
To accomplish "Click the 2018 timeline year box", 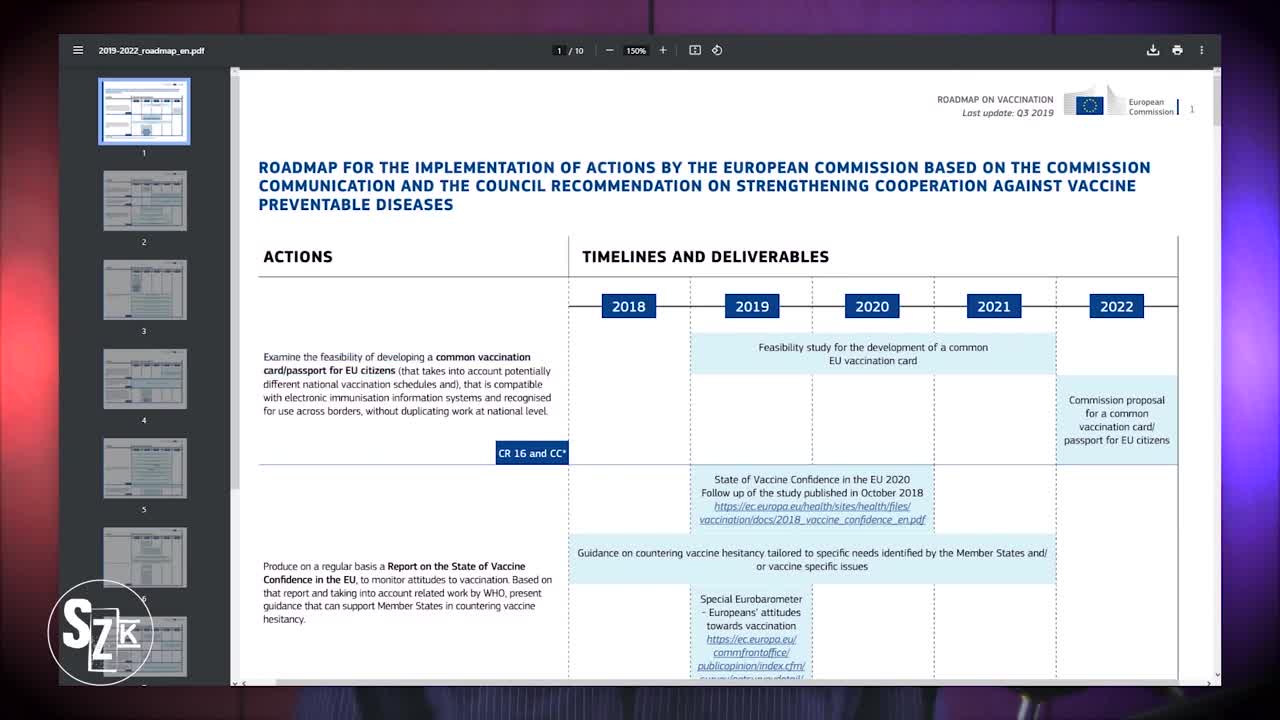I will [x=628, y=306].
